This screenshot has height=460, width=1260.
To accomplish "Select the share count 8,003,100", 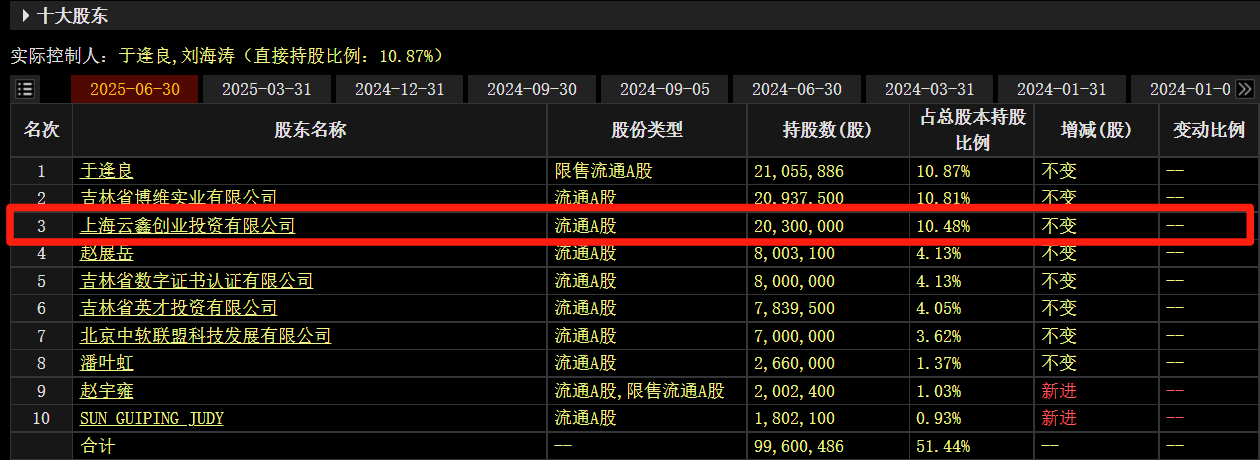I will 794,254.
